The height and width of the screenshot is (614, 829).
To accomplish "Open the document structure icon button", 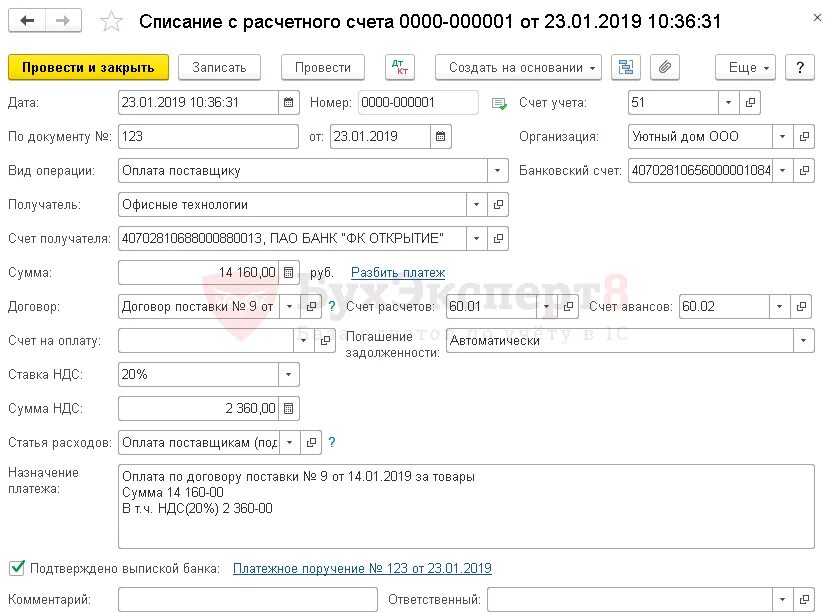I will tap(625, 67).
